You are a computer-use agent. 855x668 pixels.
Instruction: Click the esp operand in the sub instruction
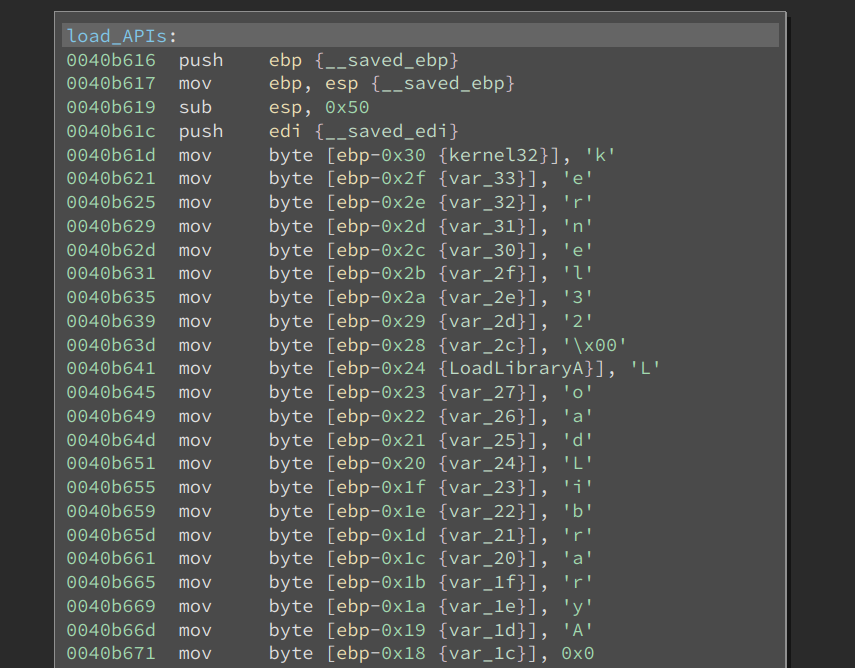click(283, 107)
